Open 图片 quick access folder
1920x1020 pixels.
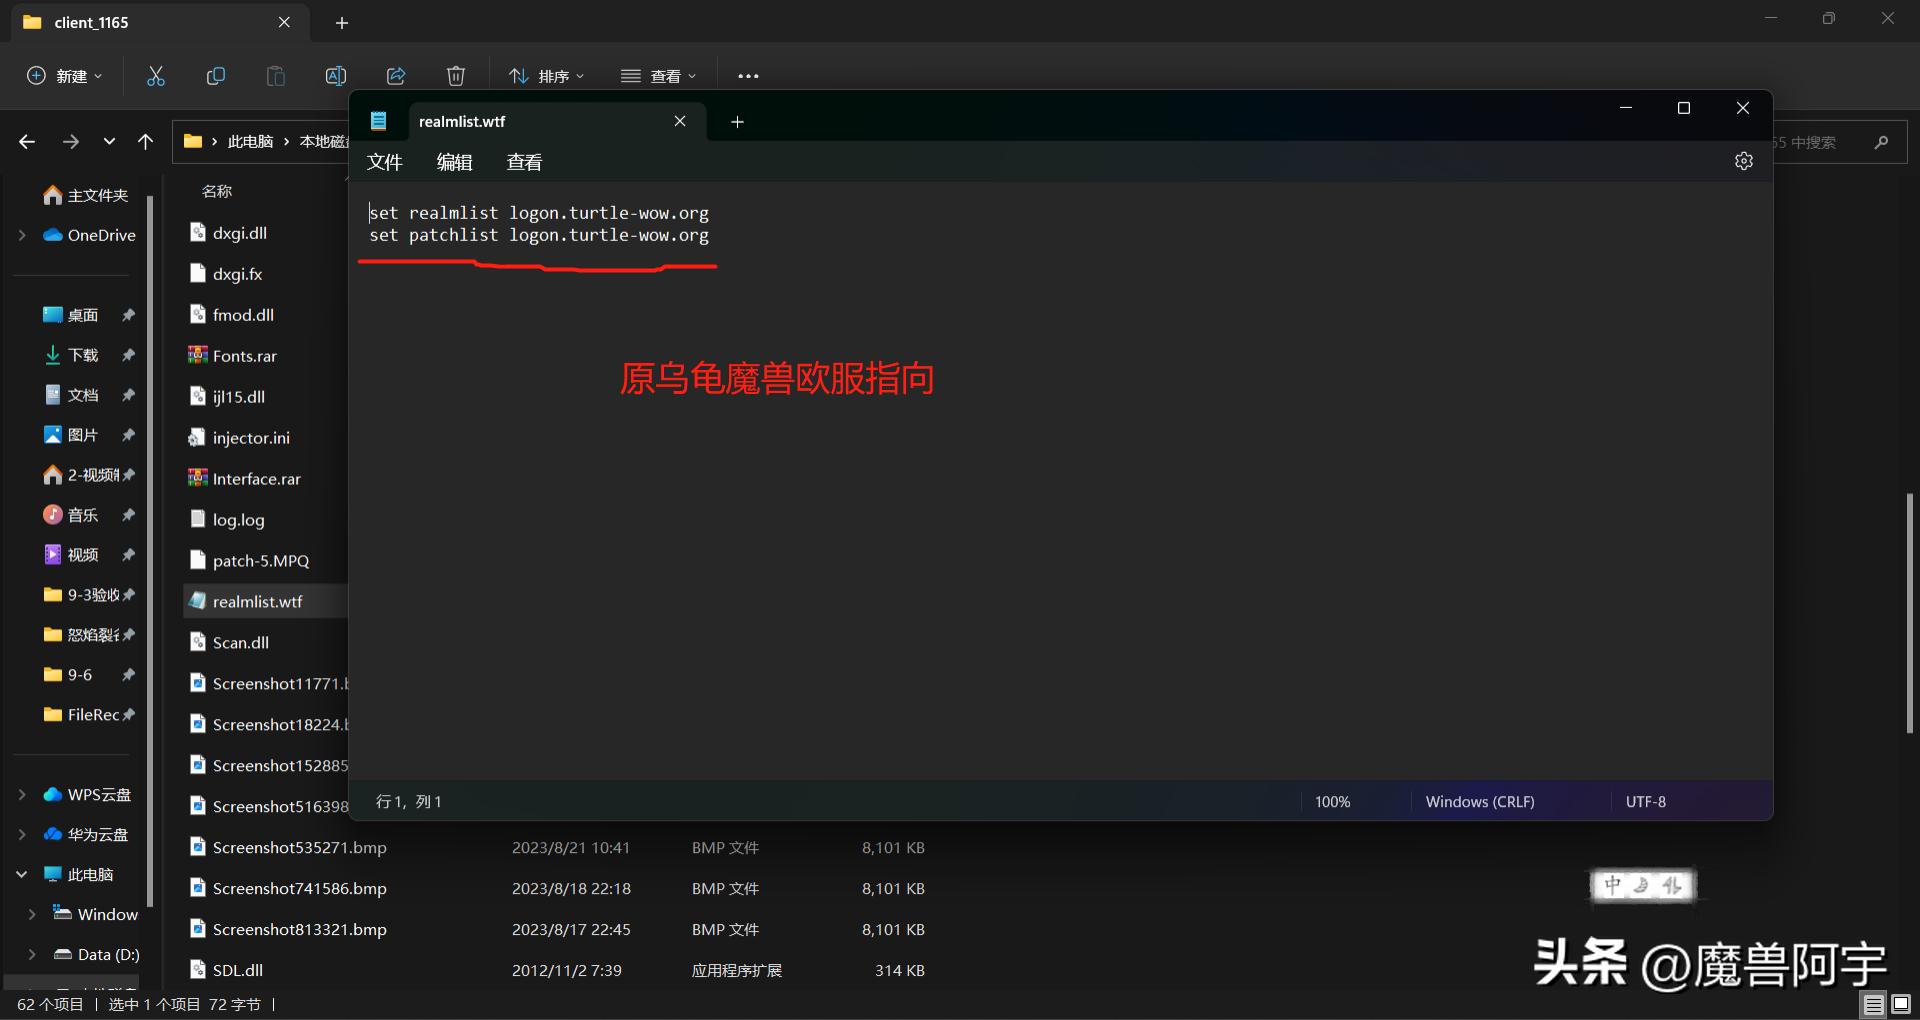(71, 435)
